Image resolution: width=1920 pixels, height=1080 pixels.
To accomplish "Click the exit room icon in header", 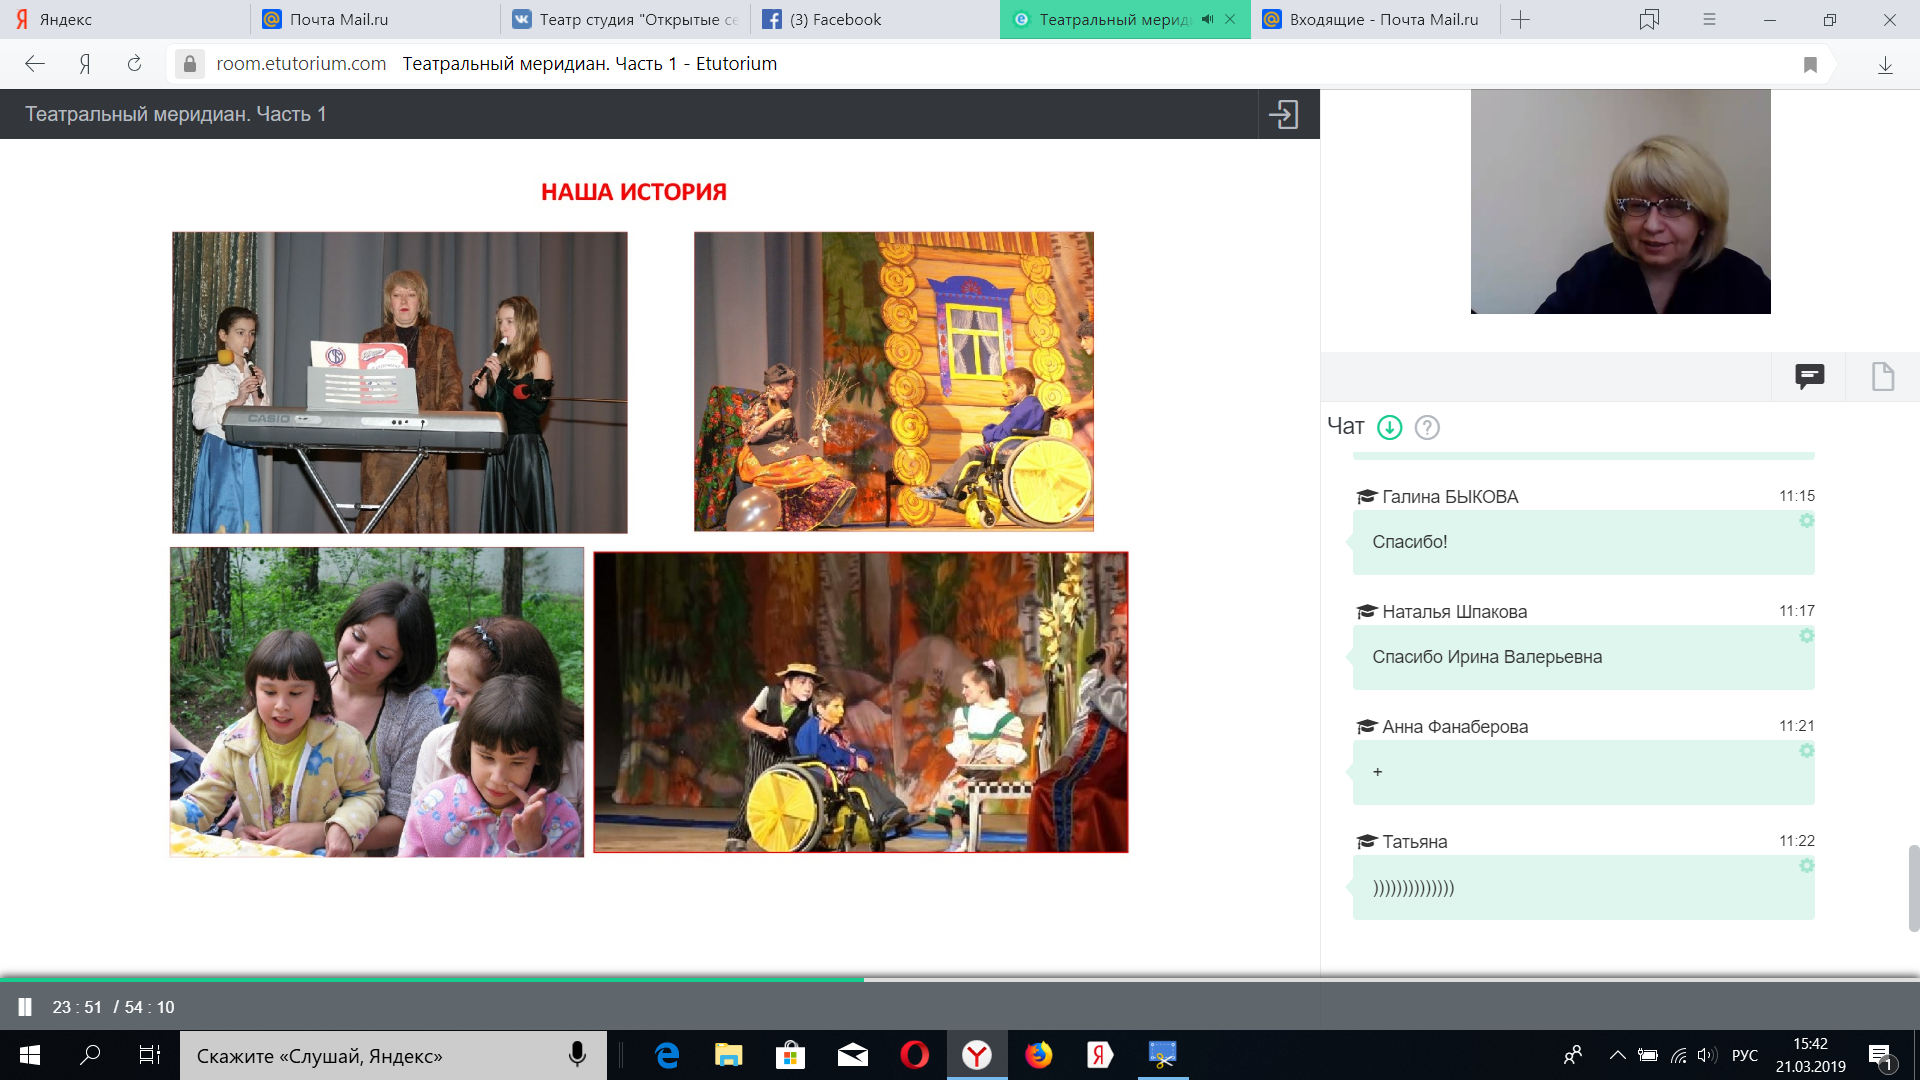I will (1283, 114).
